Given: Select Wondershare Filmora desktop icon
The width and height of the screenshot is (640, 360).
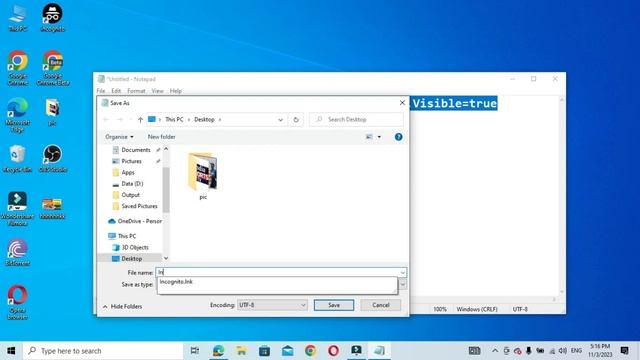Looking at the screenshot, I should click(x=18, y=209).
